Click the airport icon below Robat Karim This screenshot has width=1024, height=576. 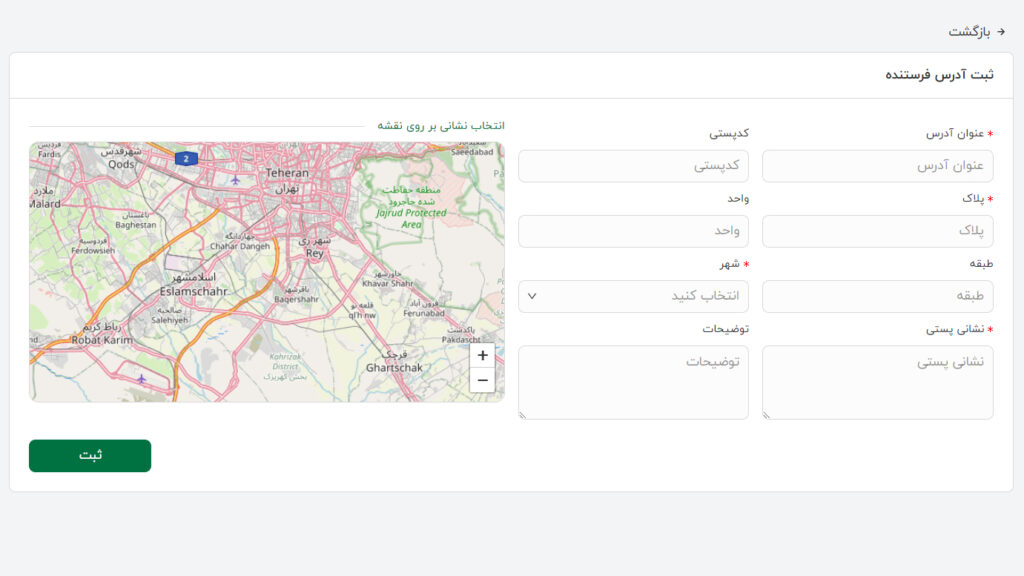(x=141, y=378)
